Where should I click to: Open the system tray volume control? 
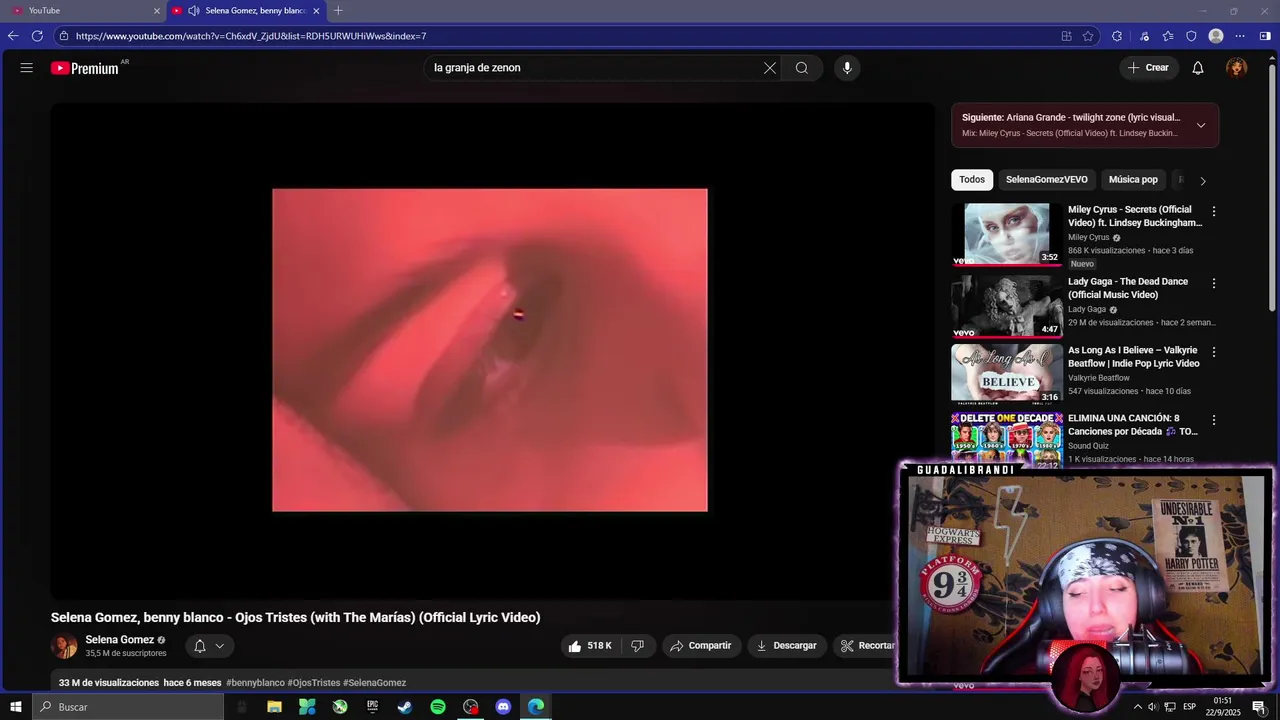point(1152,707)
